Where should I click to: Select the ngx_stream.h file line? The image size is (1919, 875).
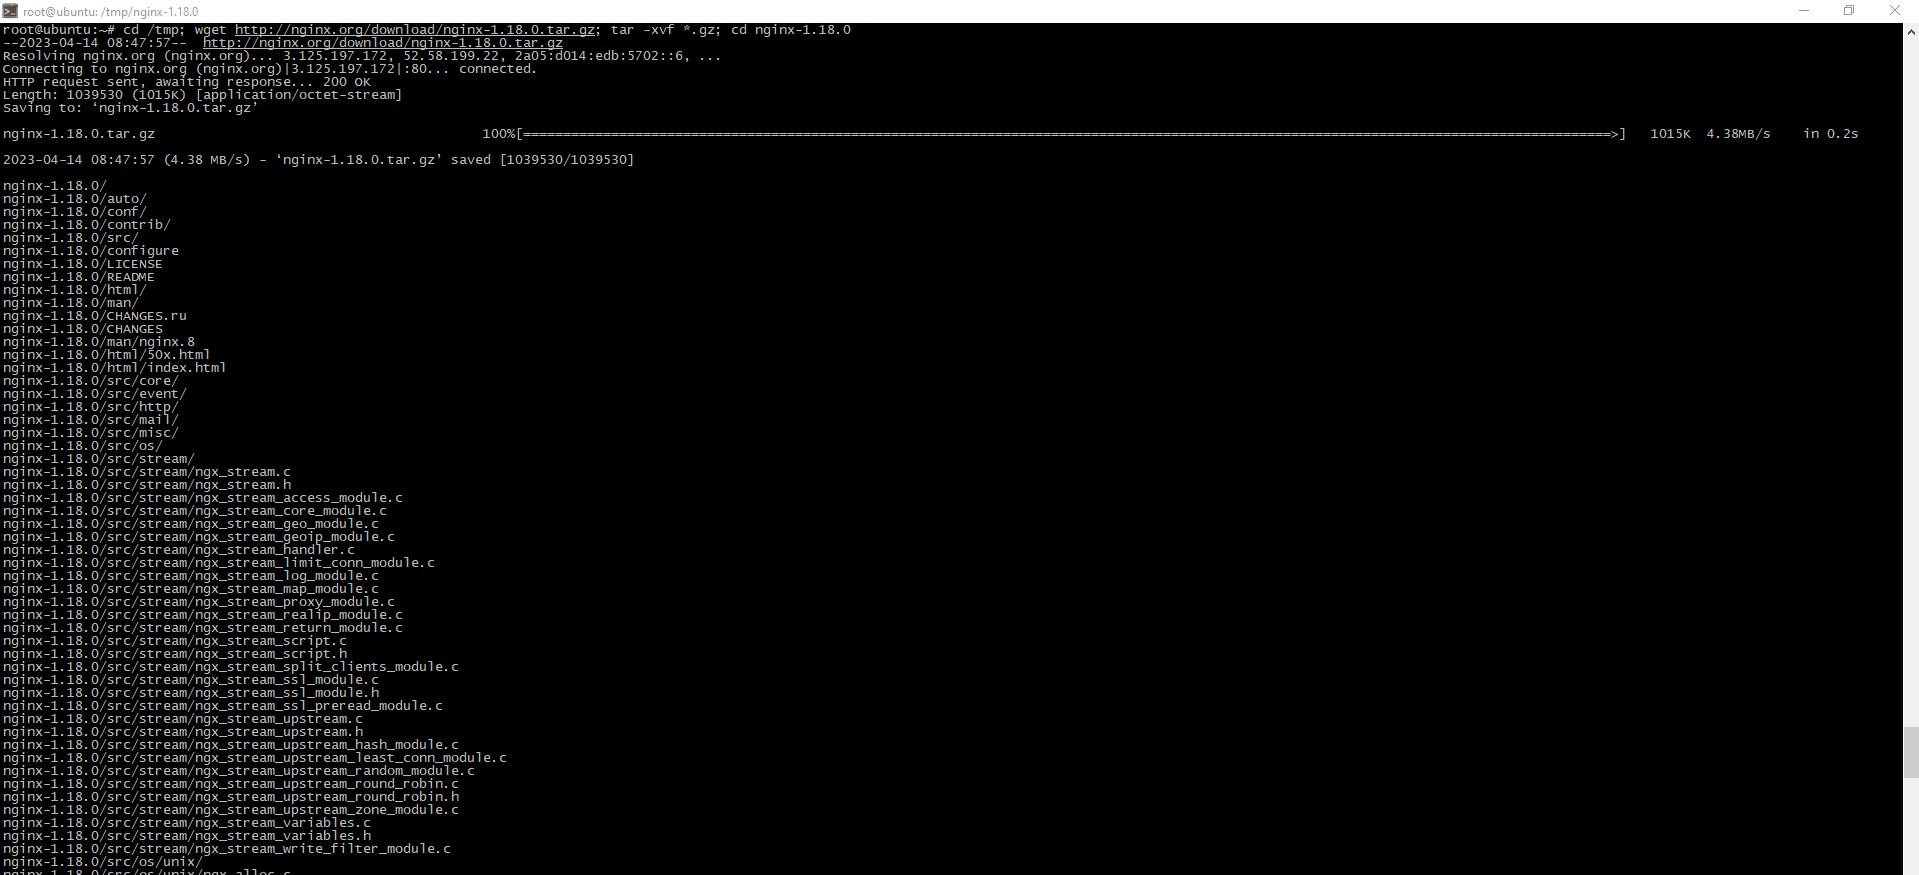coord(147,485)
